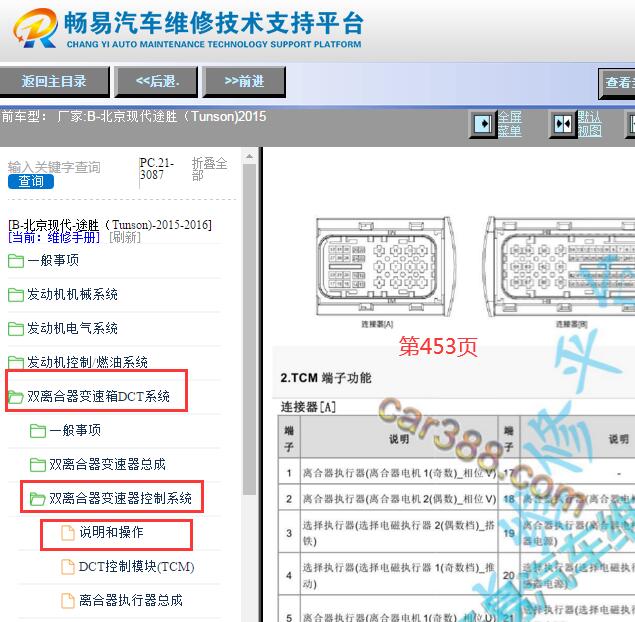Click document icon beside 离合器执行器总成
Image resolution: width=635 pixels, height=622 pixels.
(68, 601)
